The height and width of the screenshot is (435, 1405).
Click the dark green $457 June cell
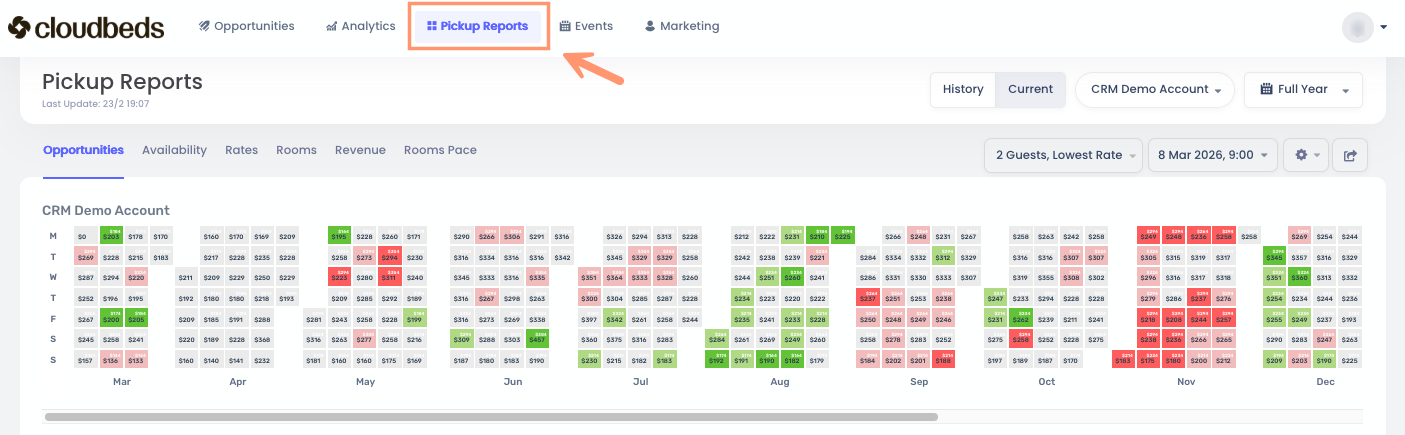pyautogui.click(x=537, y=340)
